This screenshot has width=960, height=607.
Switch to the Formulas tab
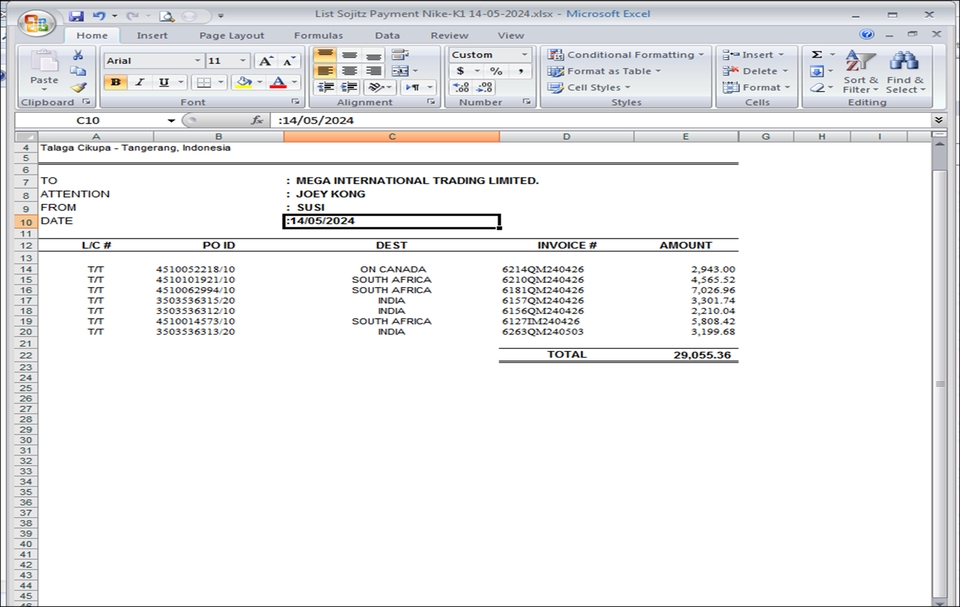point(318,36)
